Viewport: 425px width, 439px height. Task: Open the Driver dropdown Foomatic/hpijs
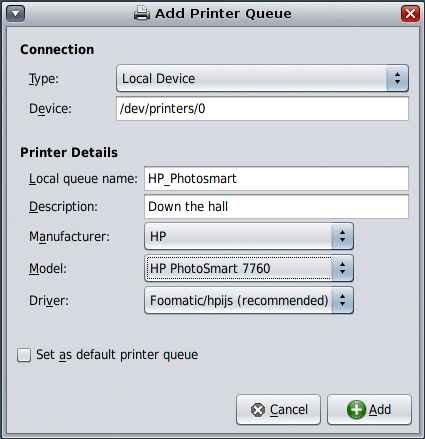coord(249,300)
